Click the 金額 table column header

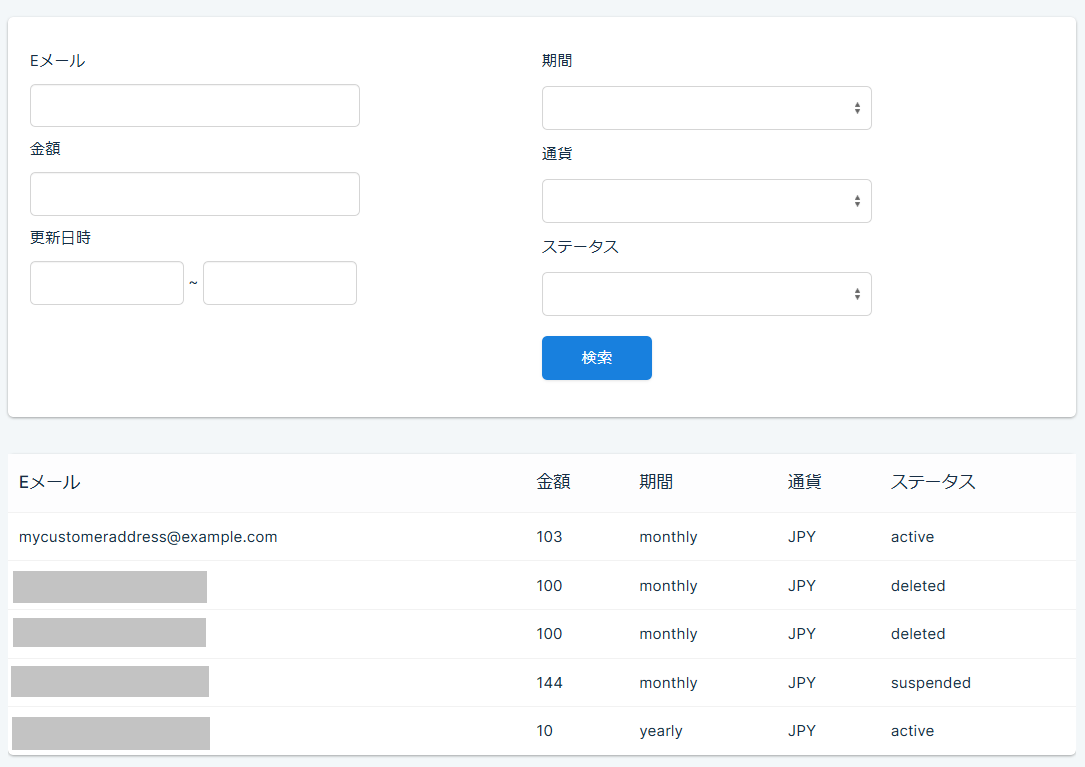pos(554,482)
